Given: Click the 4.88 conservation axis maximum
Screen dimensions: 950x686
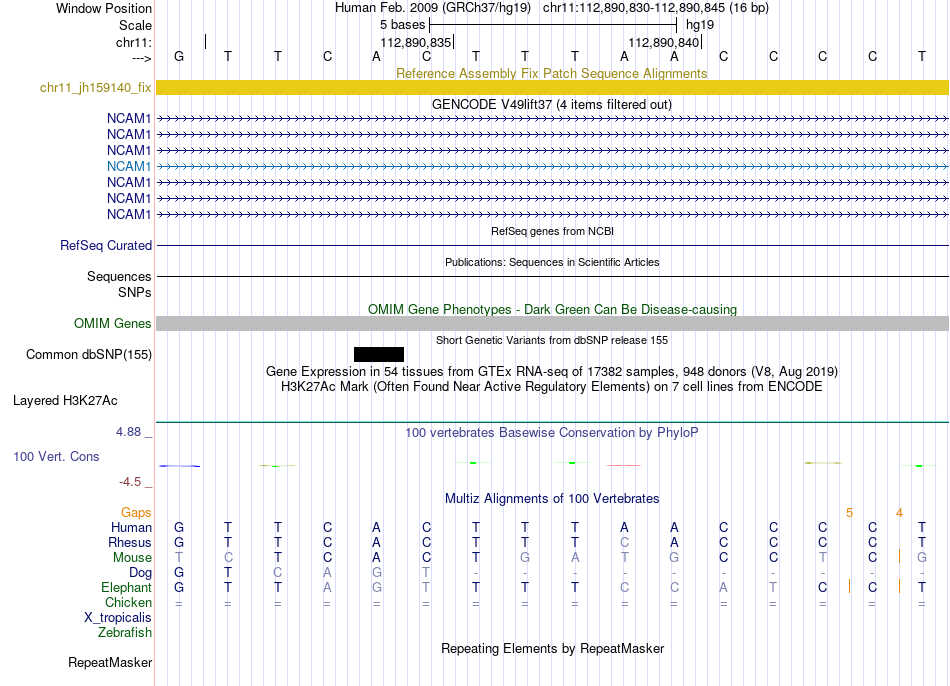Looking at the screenshot, I should coord(128,431).
